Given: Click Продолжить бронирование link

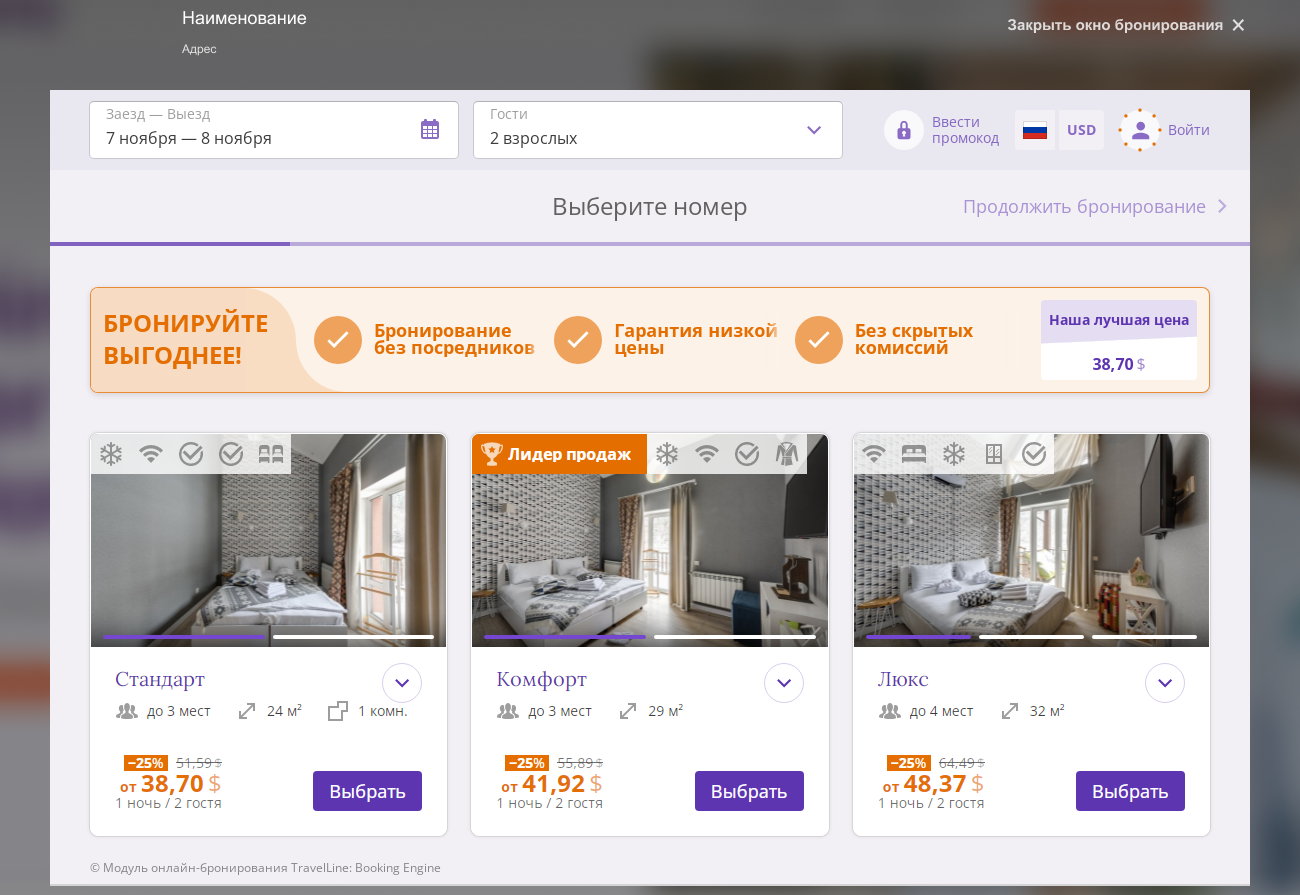Looking at the screenshot, I should (1094, 207).
